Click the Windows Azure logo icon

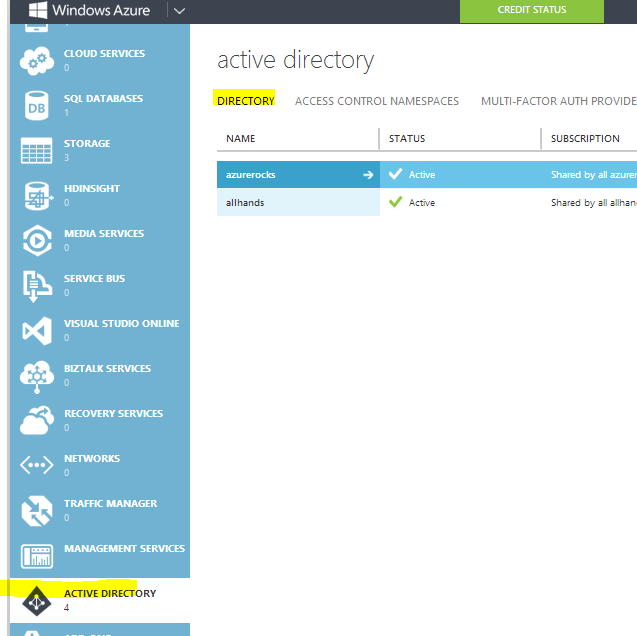click(x=38, y=10)
